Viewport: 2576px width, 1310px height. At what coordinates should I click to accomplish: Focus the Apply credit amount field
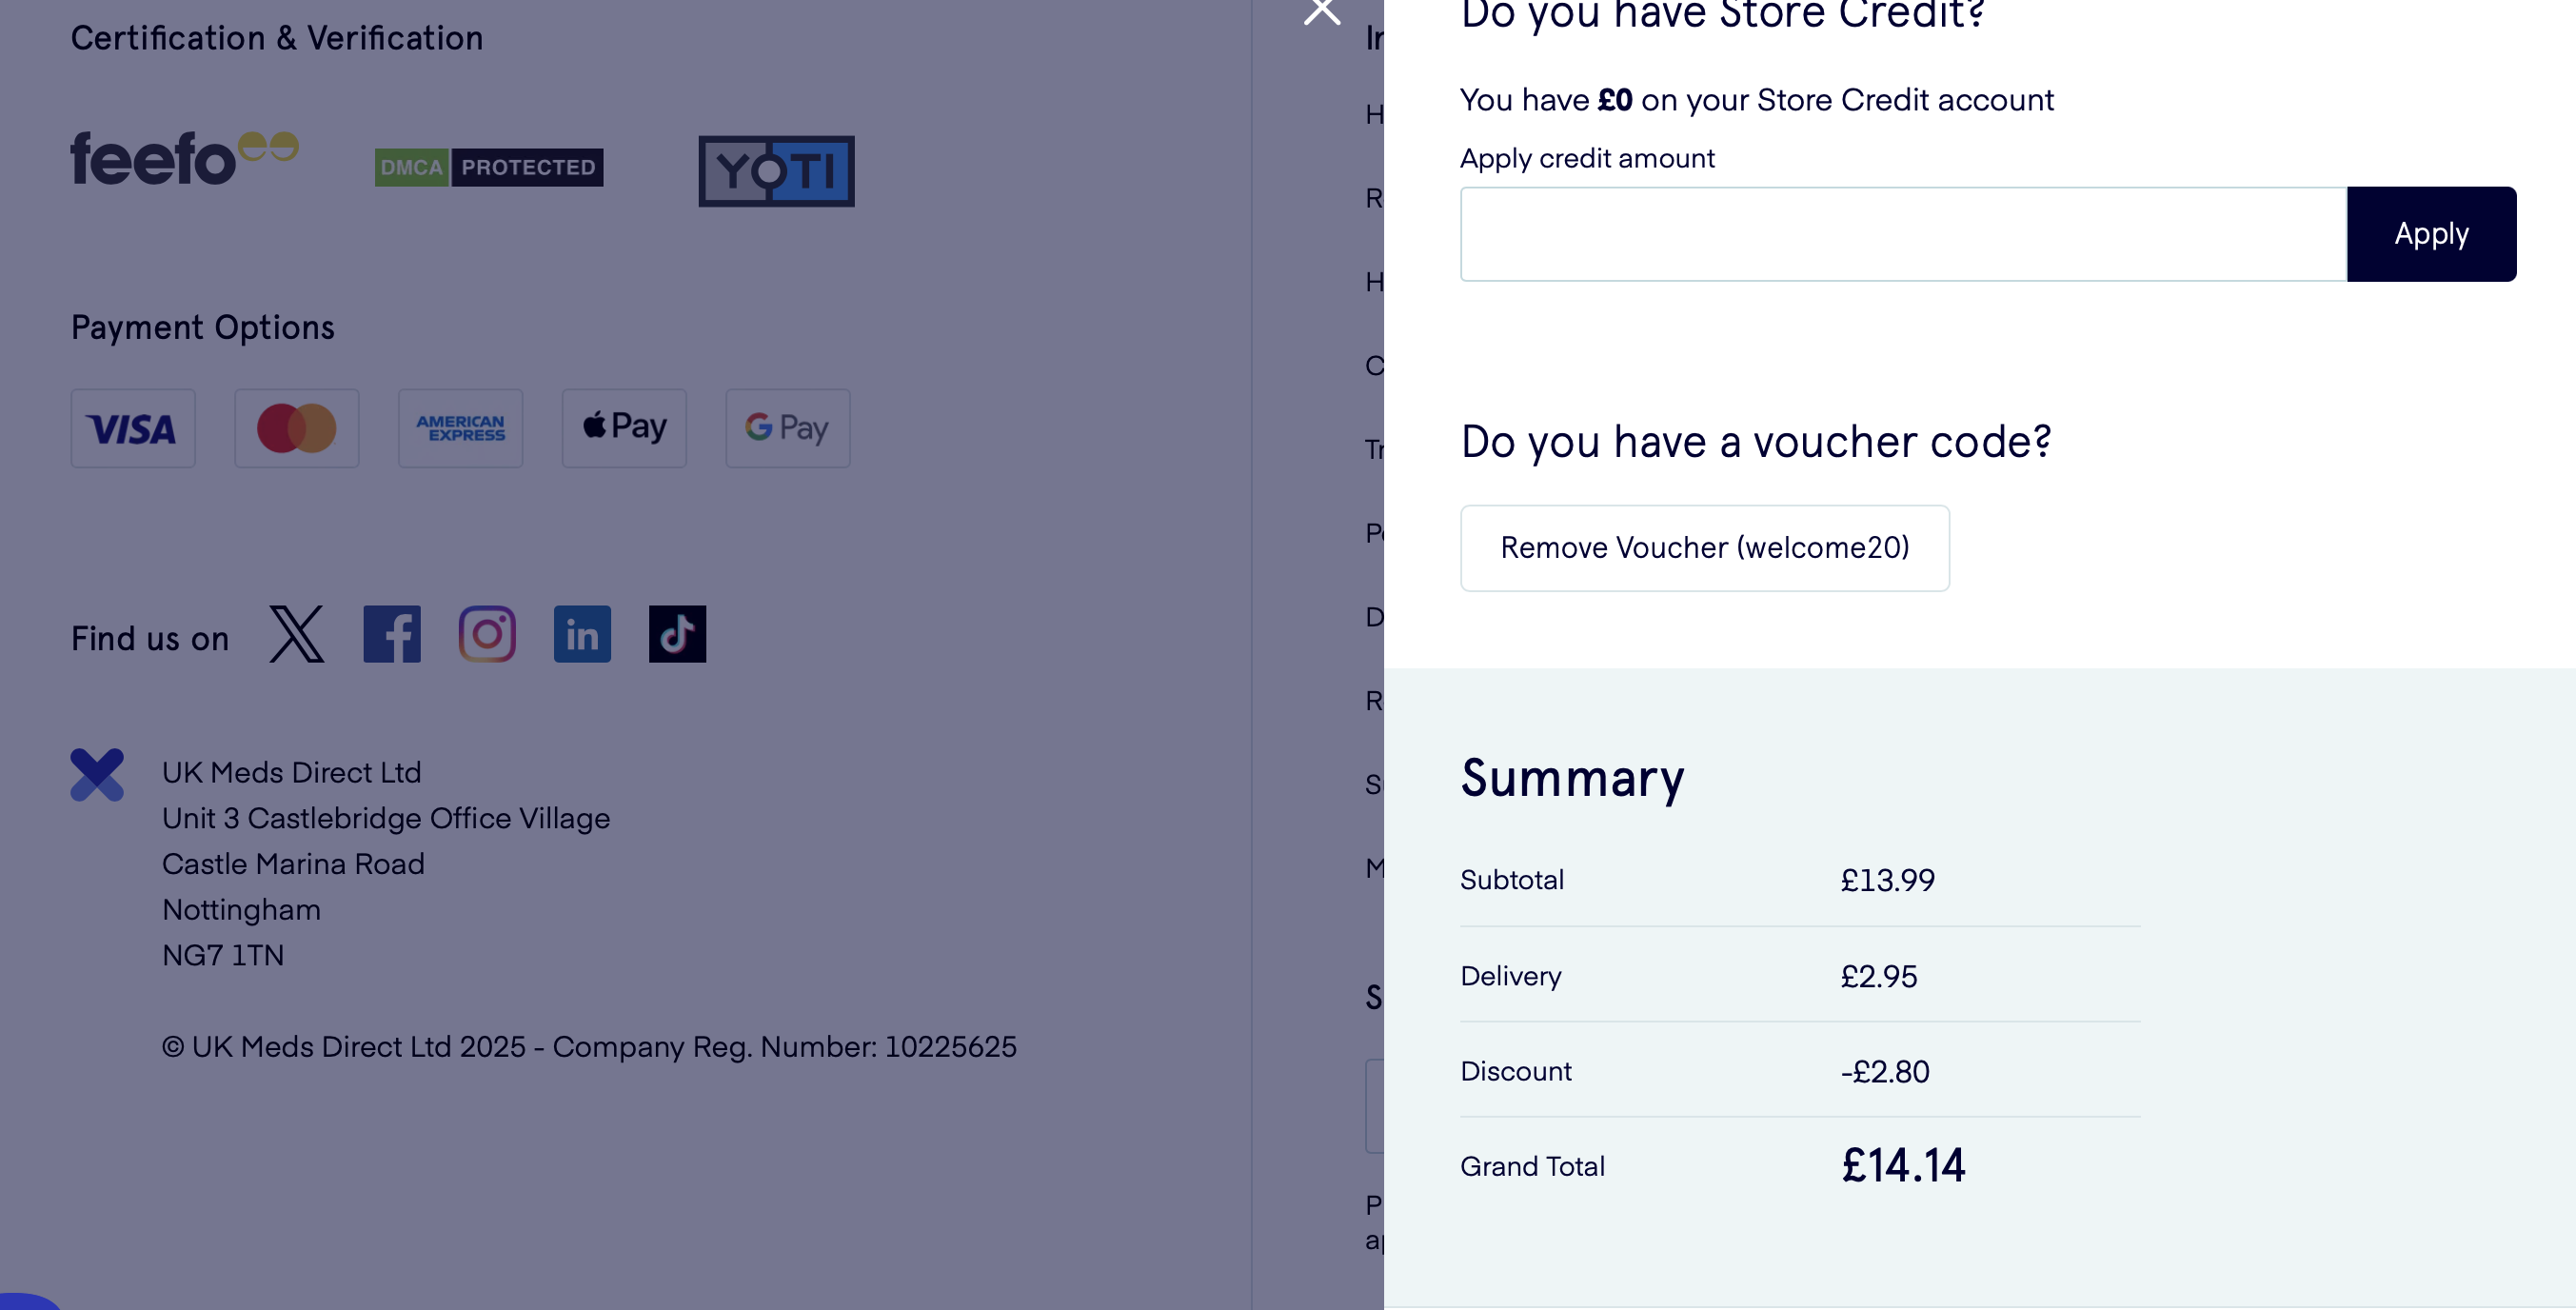point(1903,234)
